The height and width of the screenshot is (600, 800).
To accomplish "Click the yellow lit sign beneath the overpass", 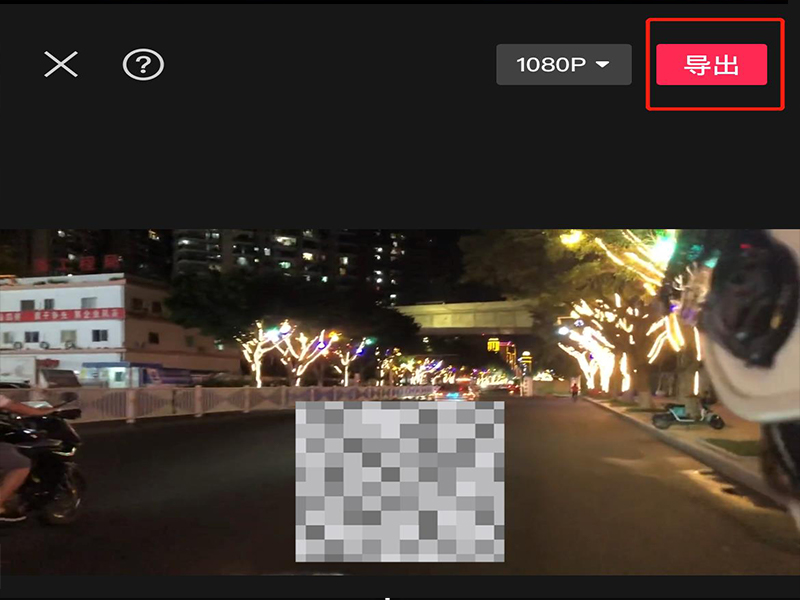I will click(x=493, y=346).
